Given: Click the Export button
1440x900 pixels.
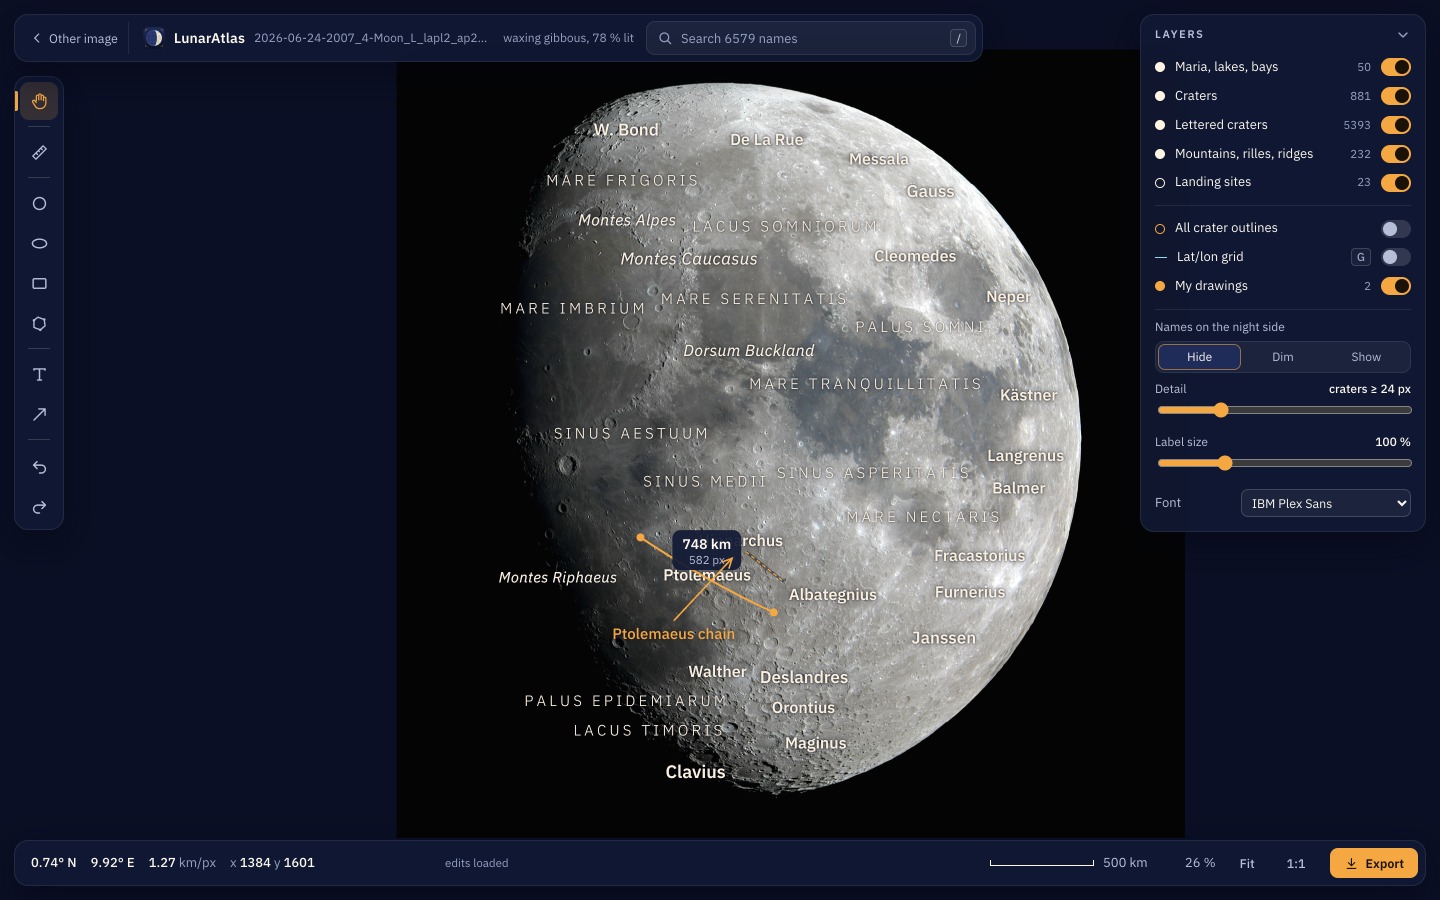Looking at the screenshot, I should click(x=1373, y=863).
